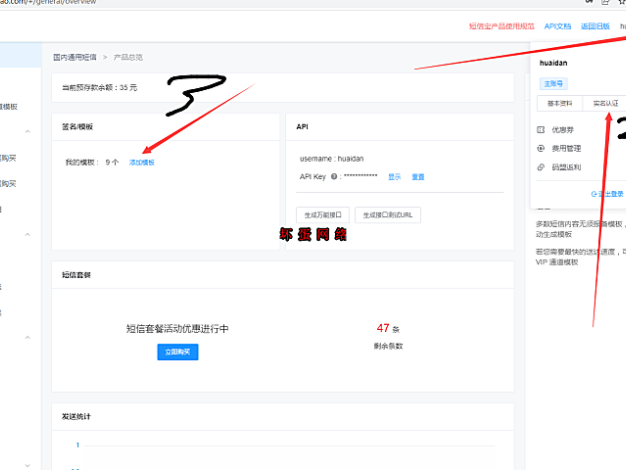Click the fee management icon beside 费用管理
The image size is (626, 470).
pos(541,149)
